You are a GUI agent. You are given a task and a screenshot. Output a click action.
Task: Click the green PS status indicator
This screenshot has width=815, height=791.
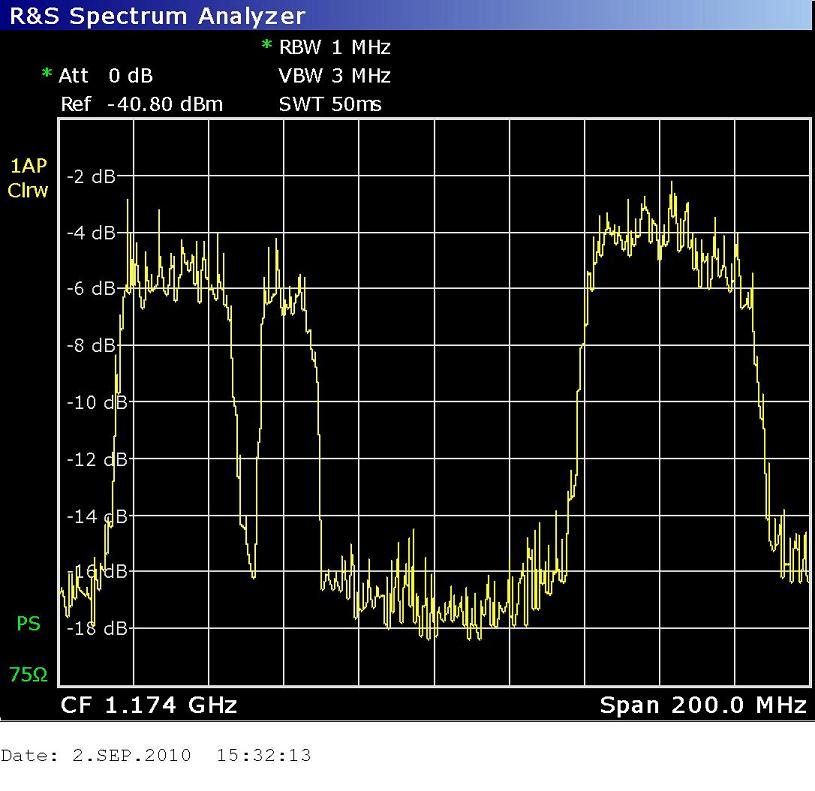(x=28, y=624)
